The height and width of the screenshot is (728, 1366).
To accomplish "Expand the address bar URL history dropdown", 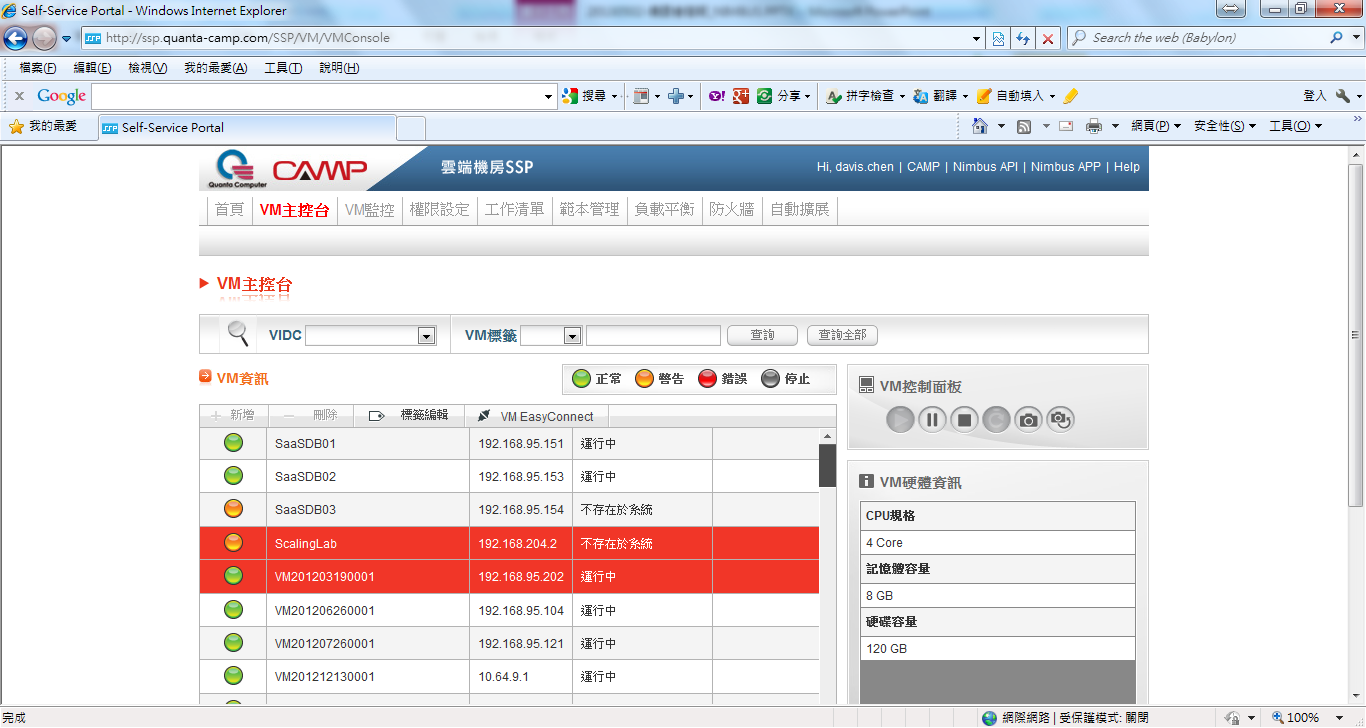I will (977, 39).
